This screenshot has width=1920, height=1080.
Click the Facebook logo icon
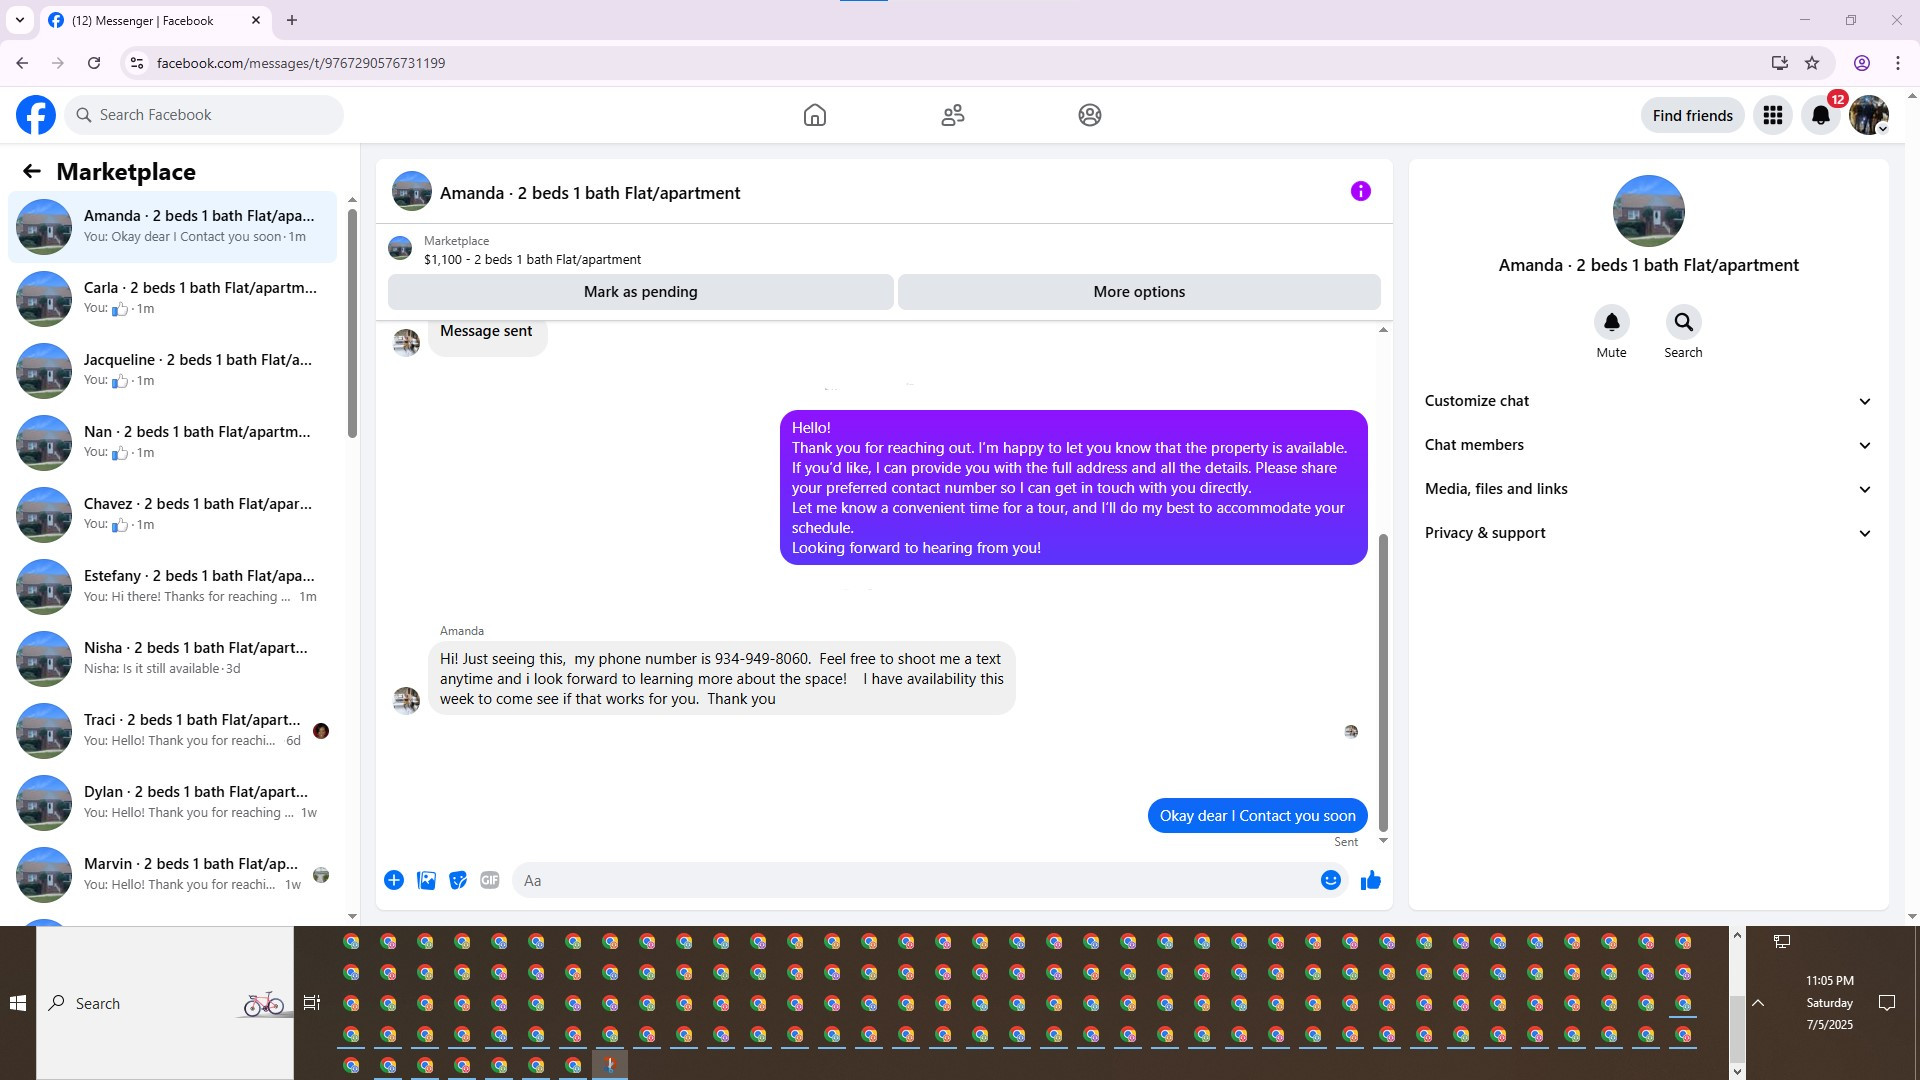coord(36,115)
